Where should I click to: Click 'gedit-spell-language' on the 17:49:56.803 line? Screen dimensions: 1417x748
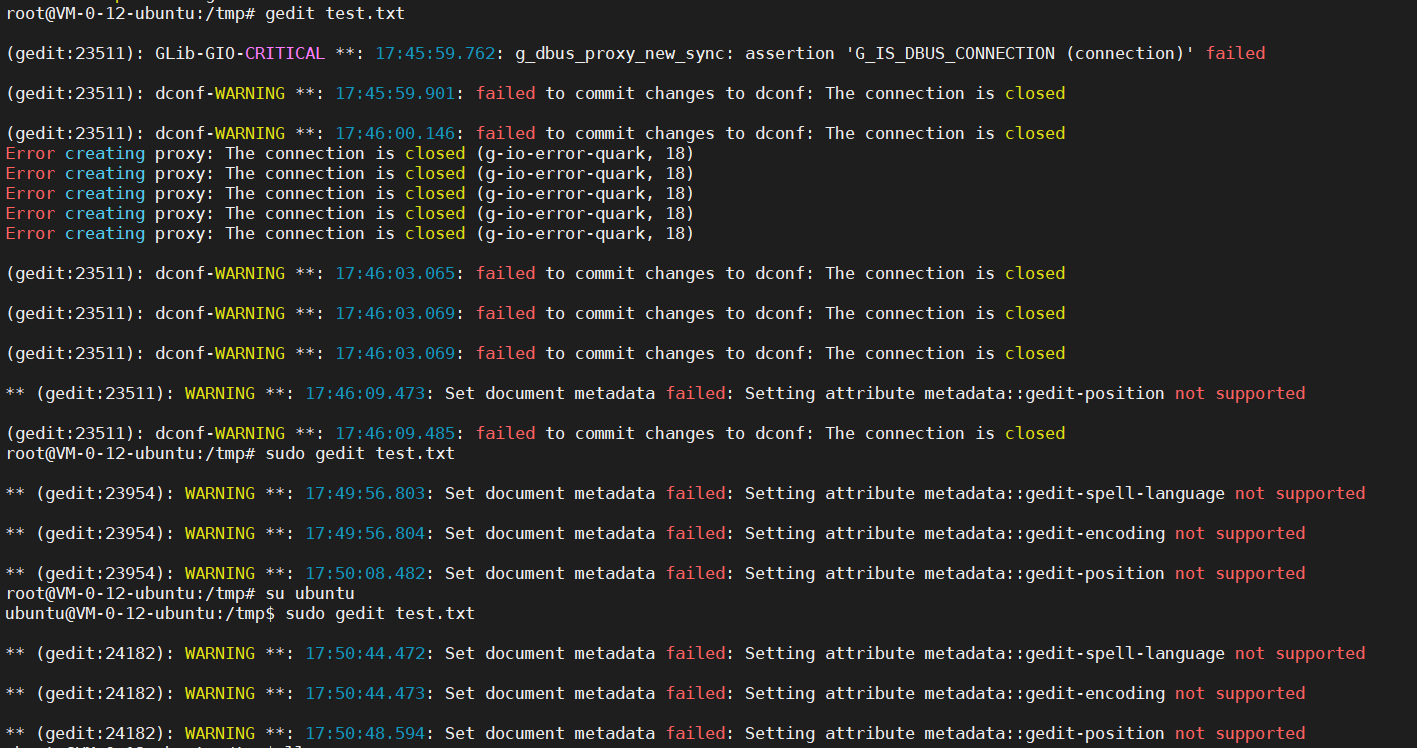coord(1125,493)
